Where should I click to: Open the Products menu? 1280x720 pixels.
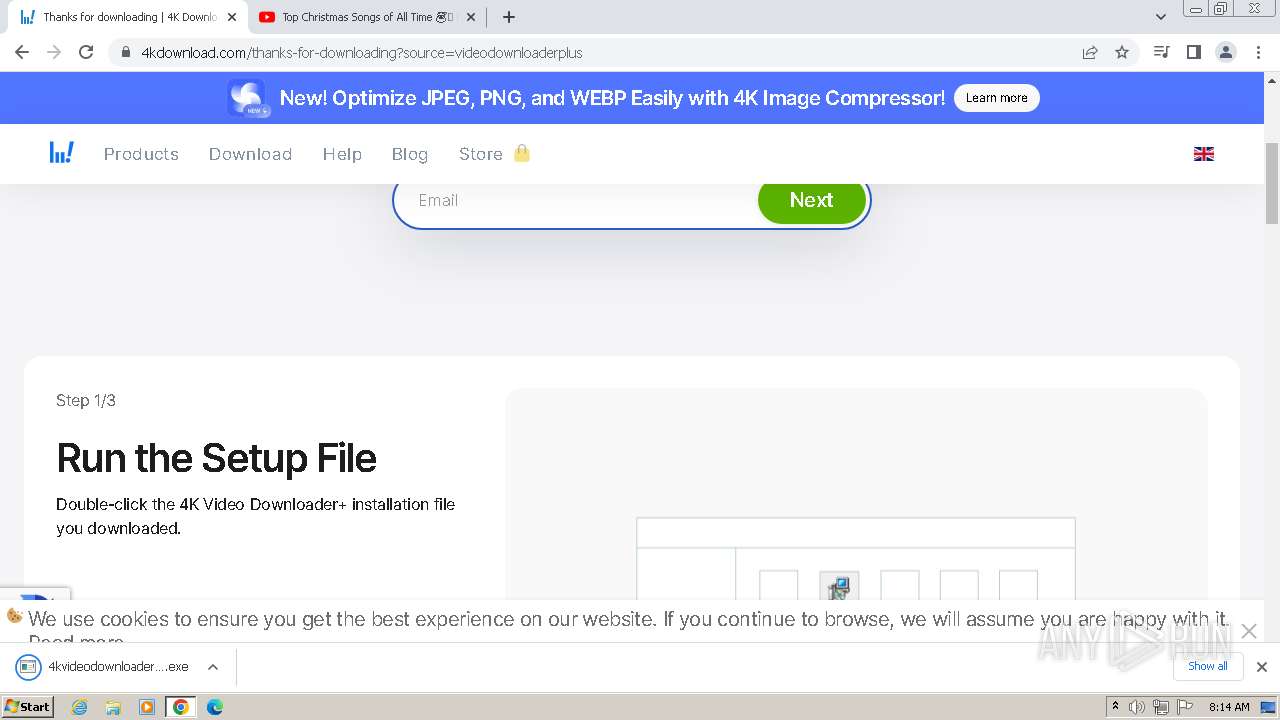tap(141, 154)
